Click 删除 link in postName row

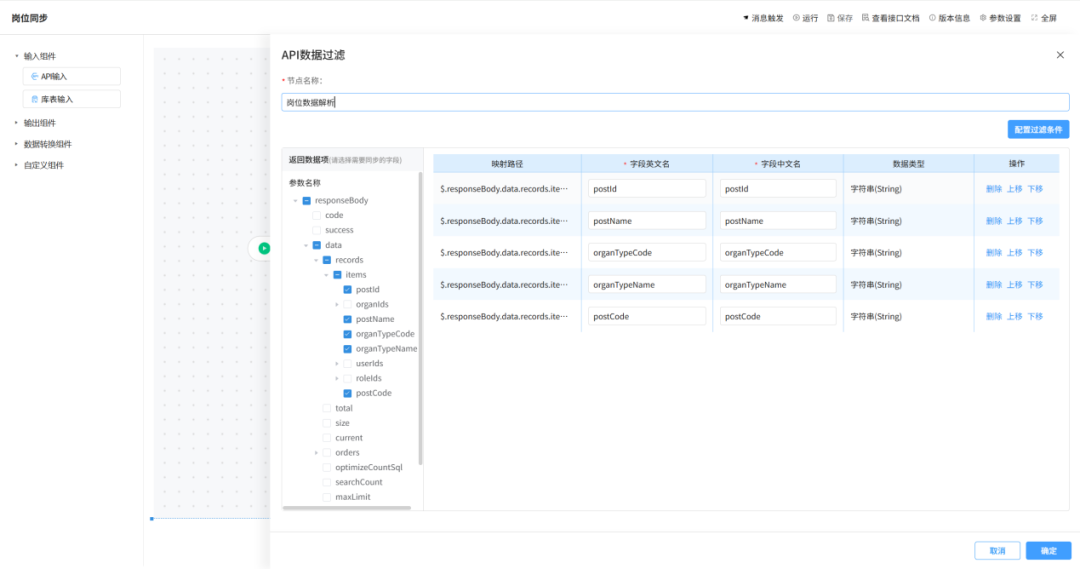[993, 221]
